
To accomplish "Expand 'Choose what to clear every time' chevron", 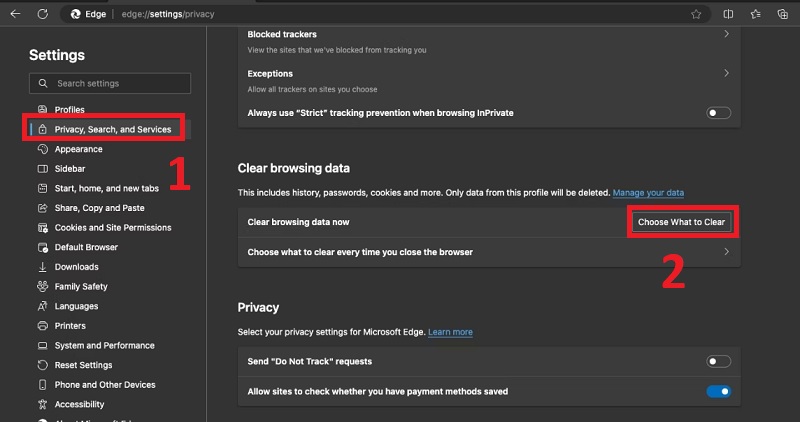I will coord(725,252).
